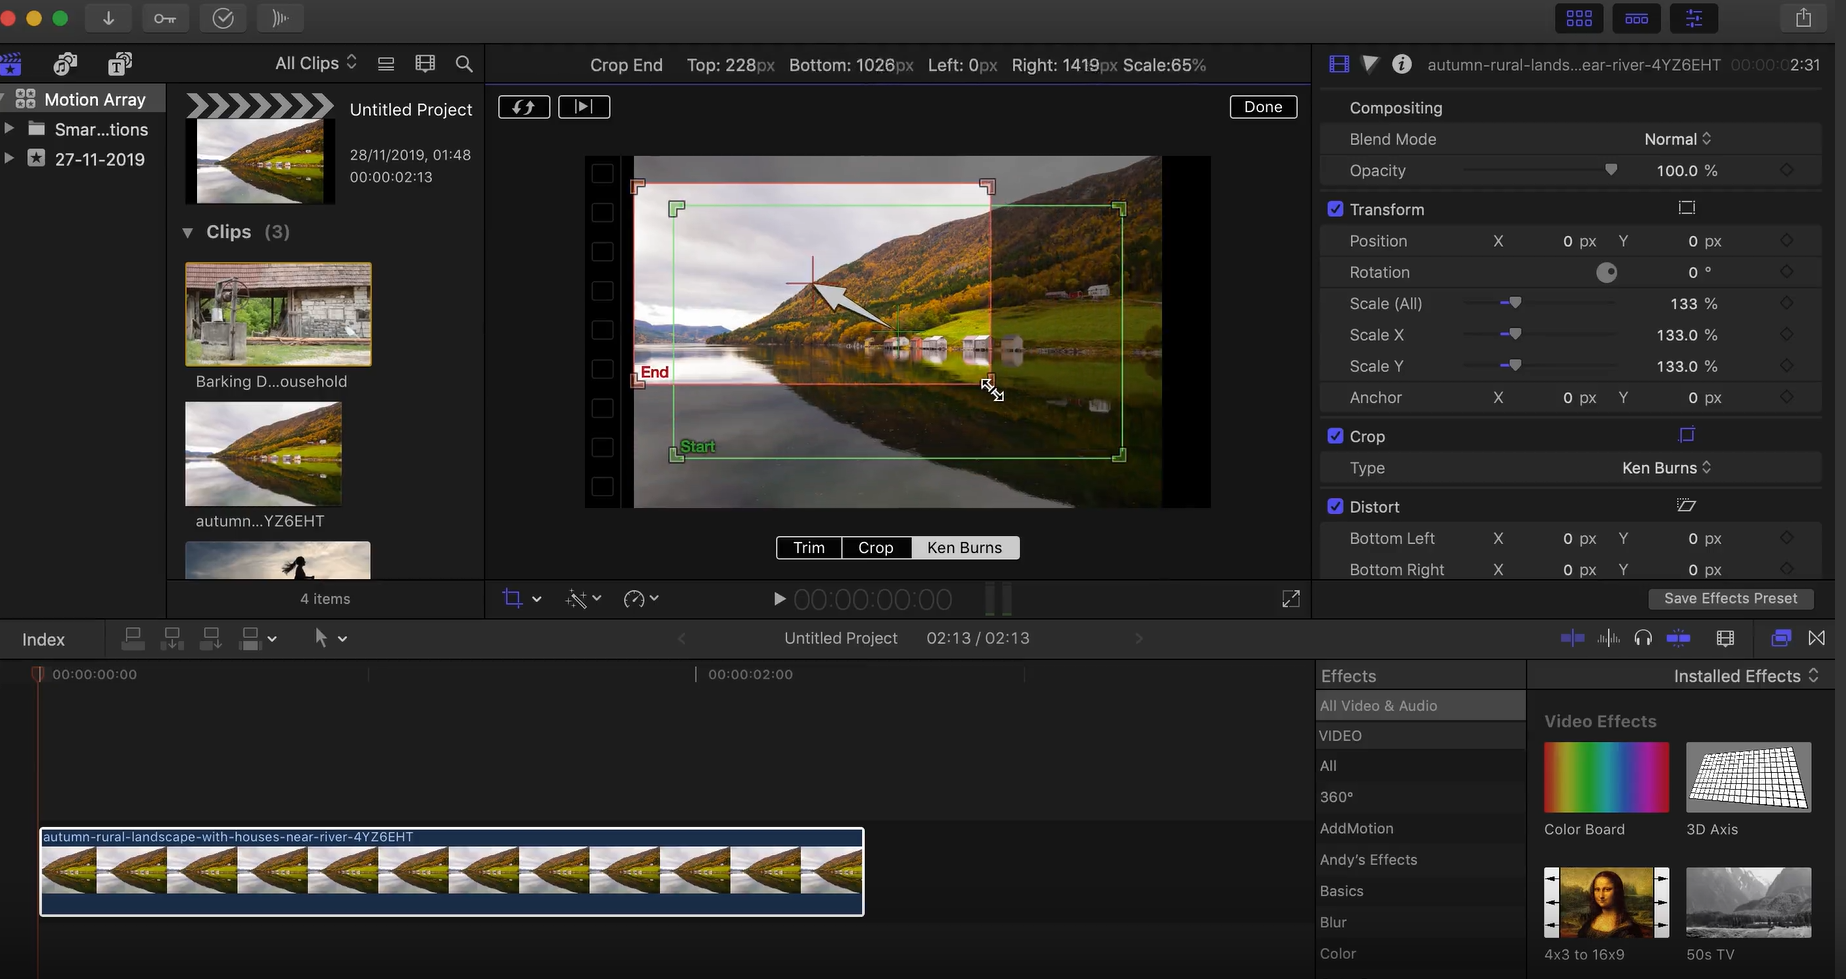Open the Crop Type Ken Burns dropdown
This screenshot has height=979, width=1846.
[1666, 468]
